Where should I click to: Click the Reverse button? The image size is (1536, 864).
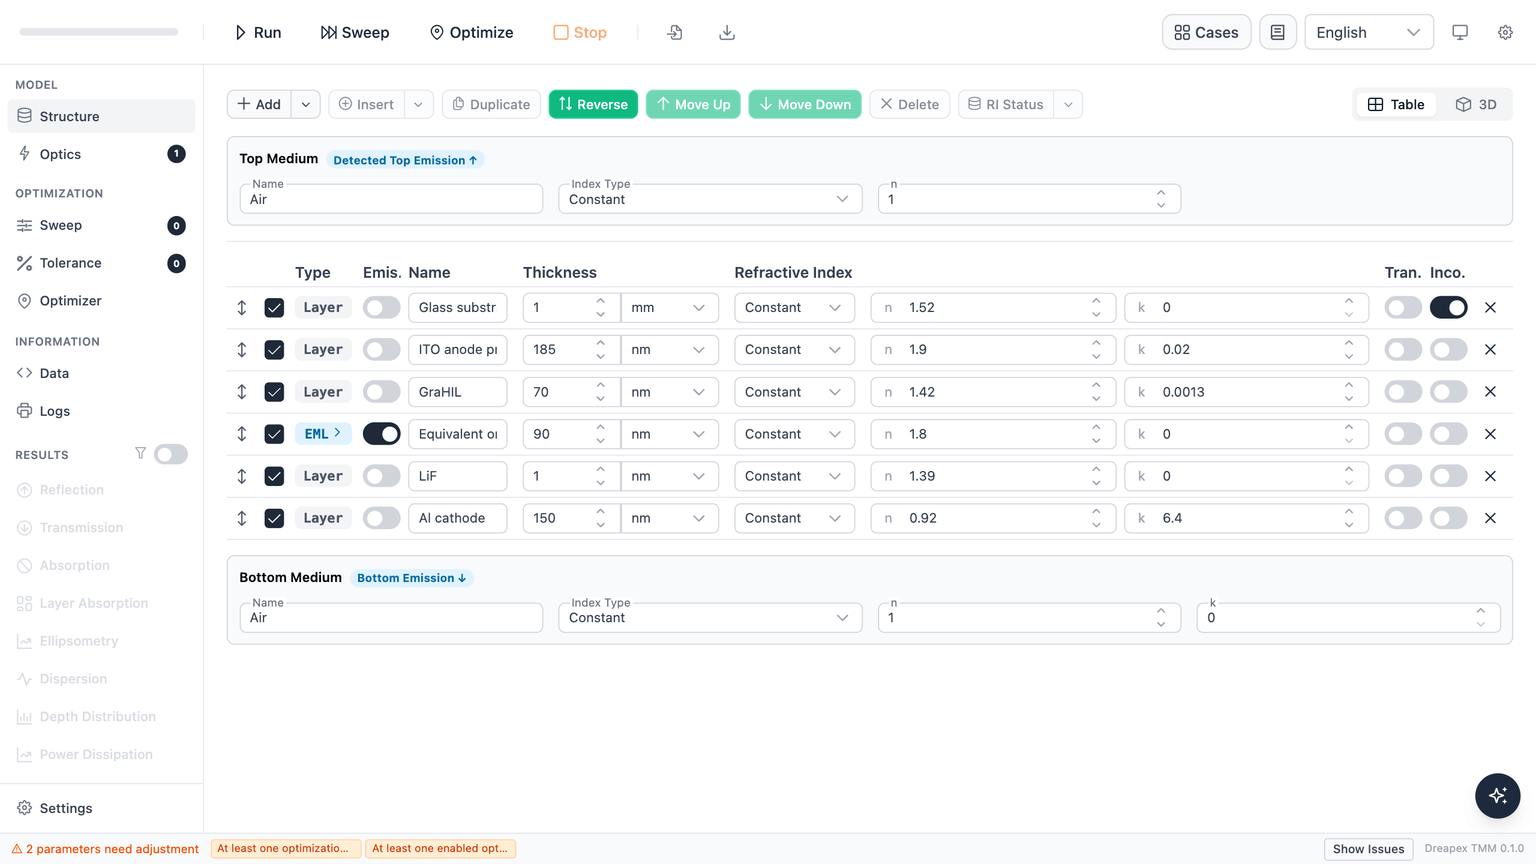593,104
